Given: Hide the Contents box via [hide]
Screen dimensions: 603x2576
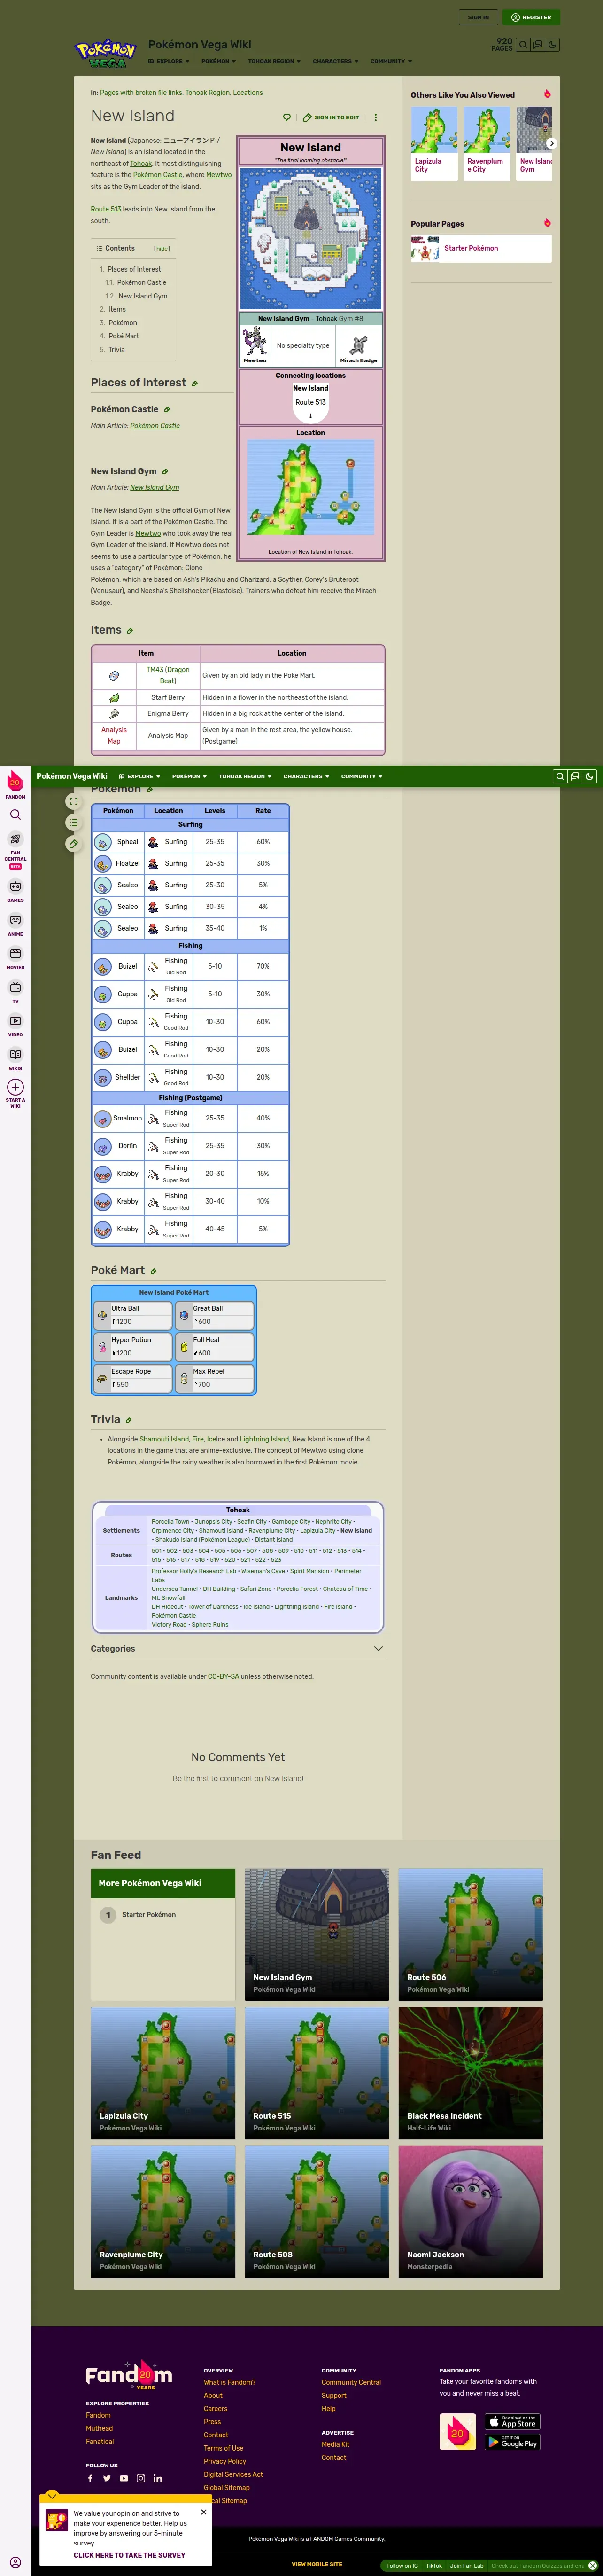Looking at the screenshot, I should click(x=162, y=248).
